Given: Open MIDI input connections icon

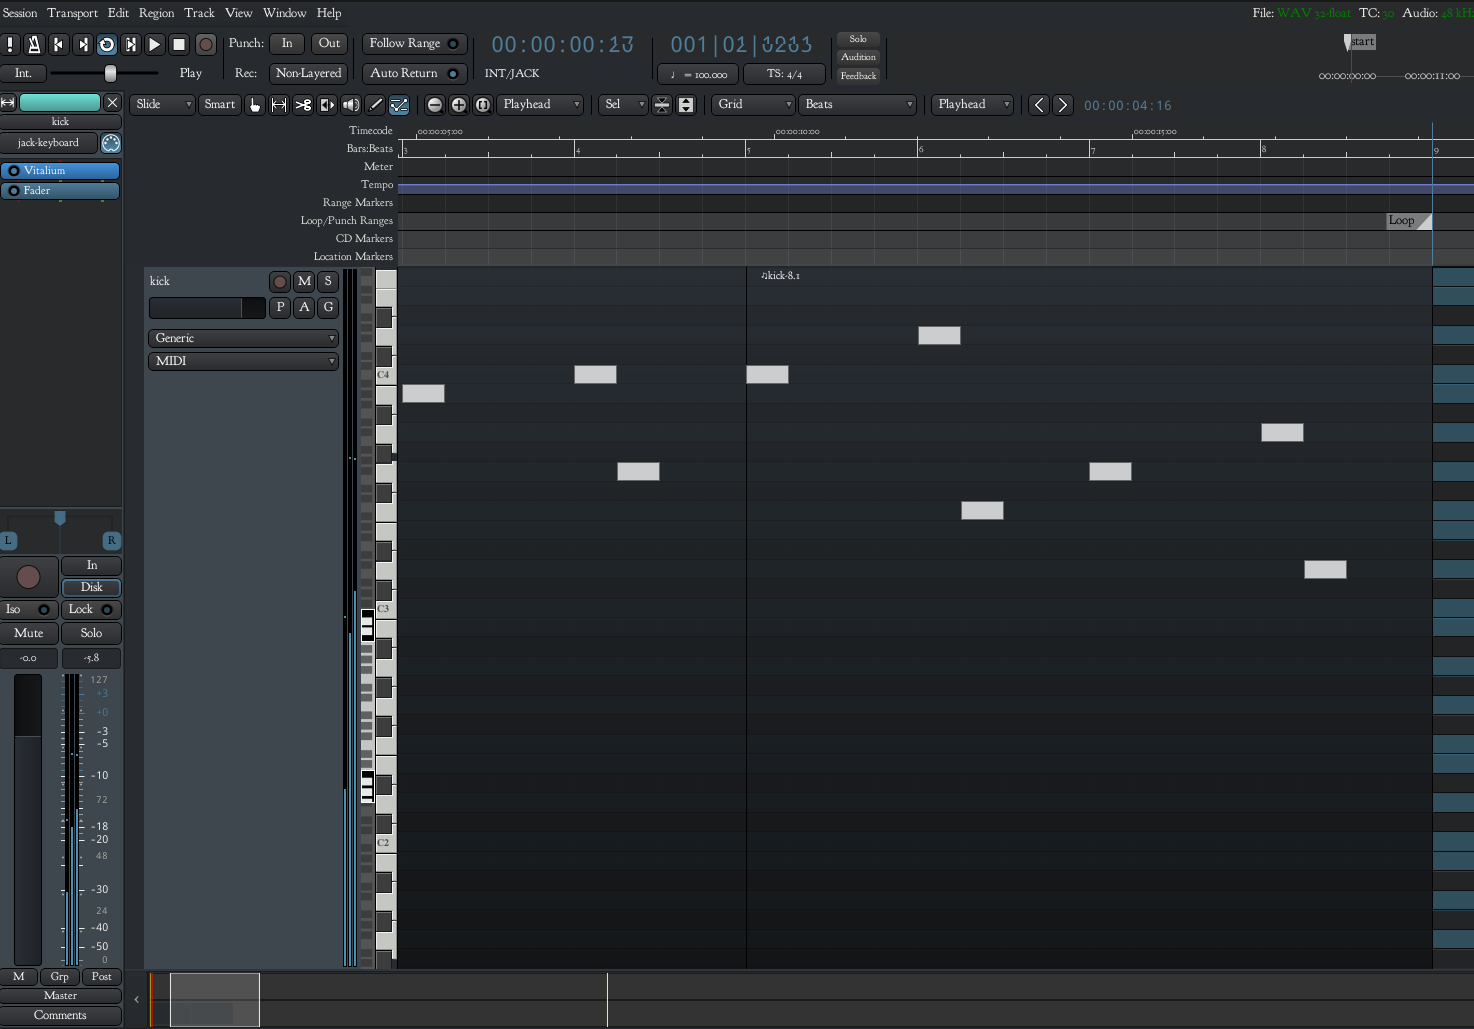Looking at the screenshot, I should click(111, 143).
